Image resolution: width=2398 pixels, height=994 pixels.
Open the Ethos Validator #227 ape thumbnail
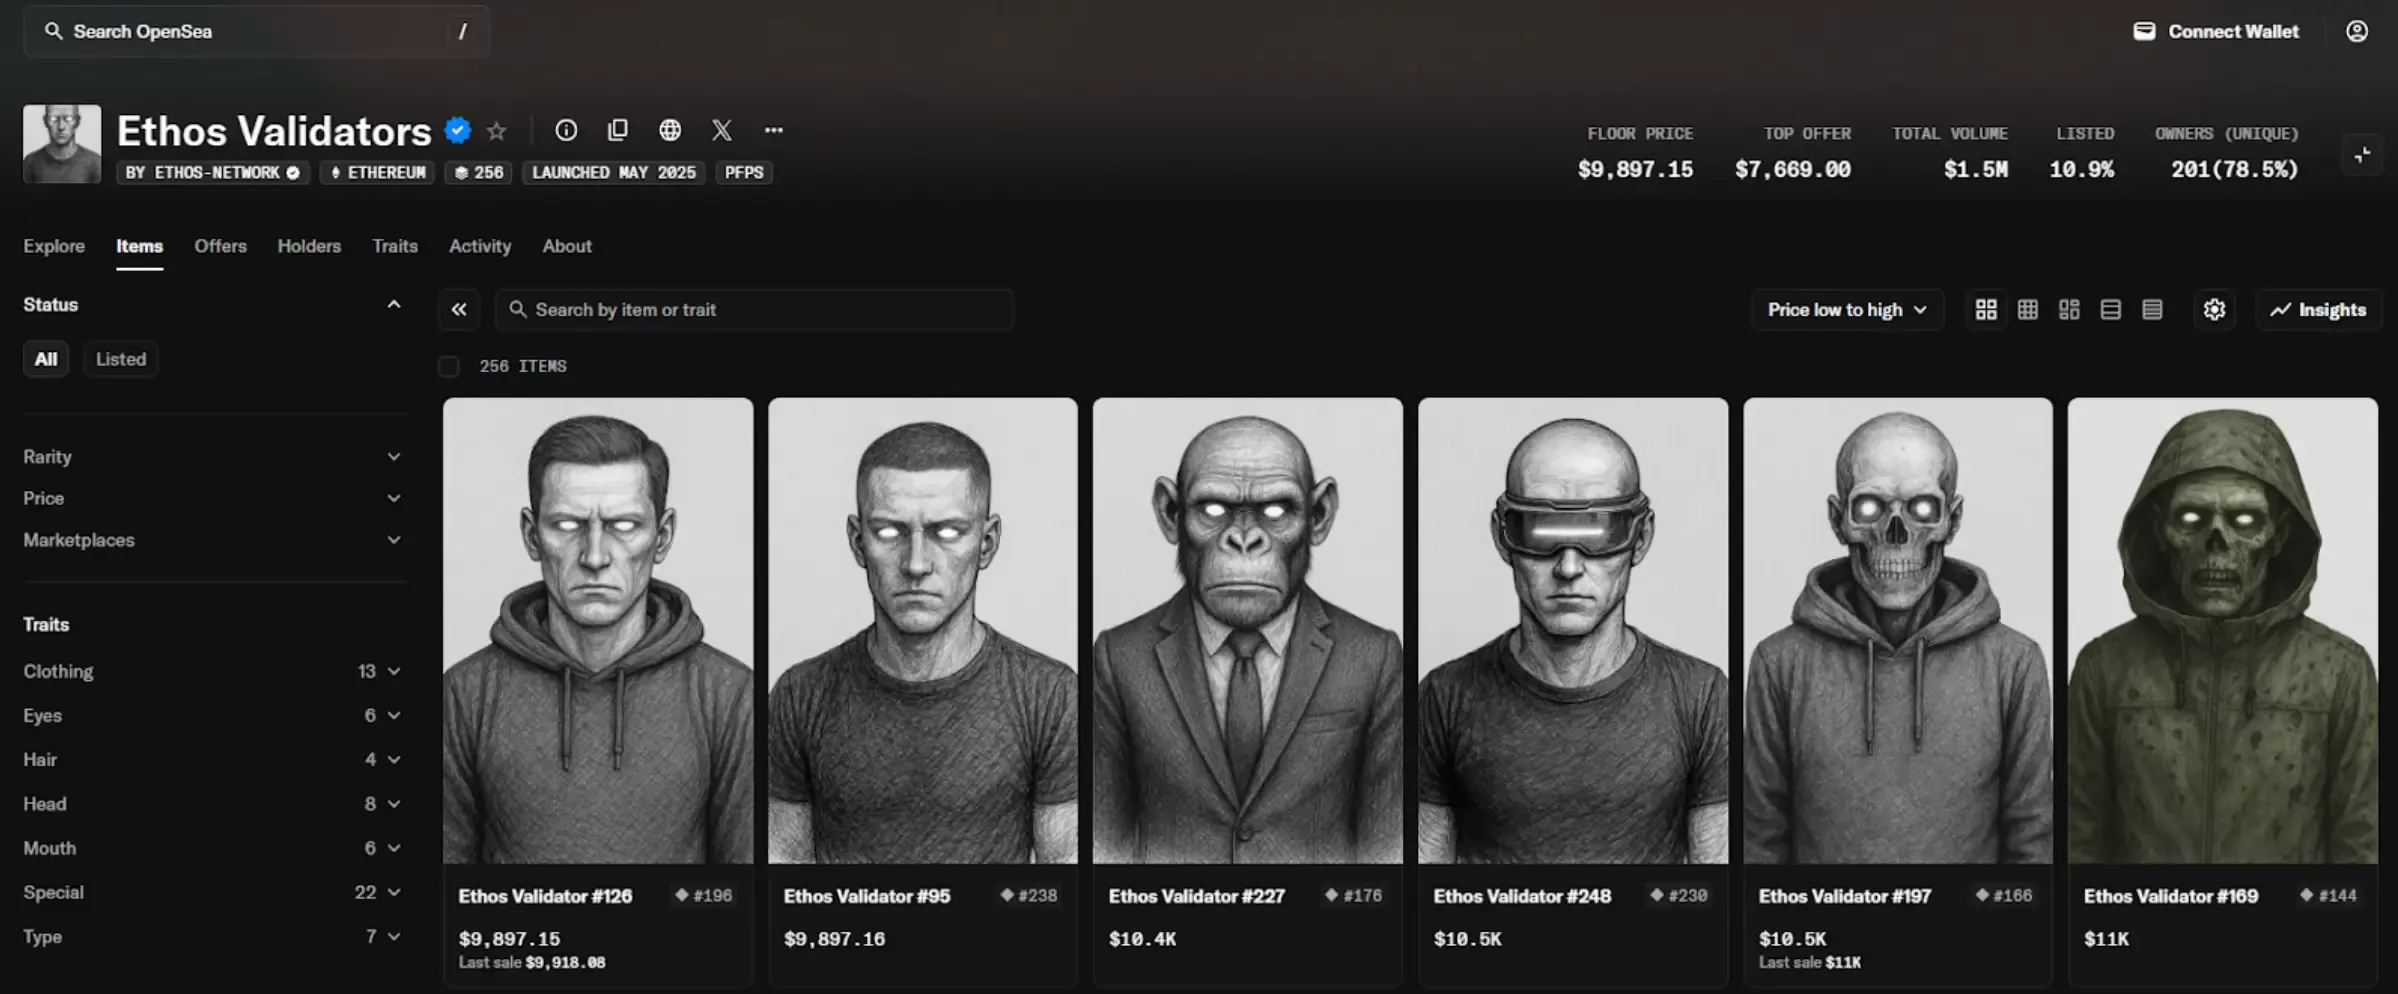1247,630
